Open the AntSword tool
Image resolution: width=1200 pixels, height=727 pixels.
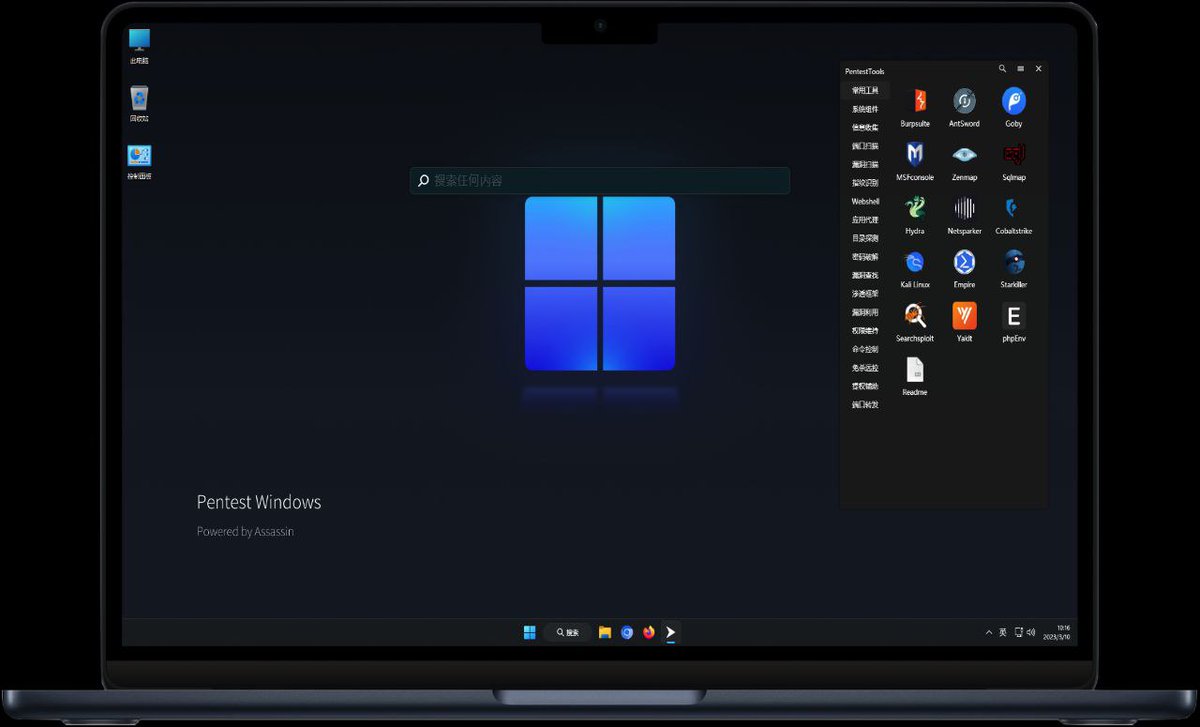964,106
